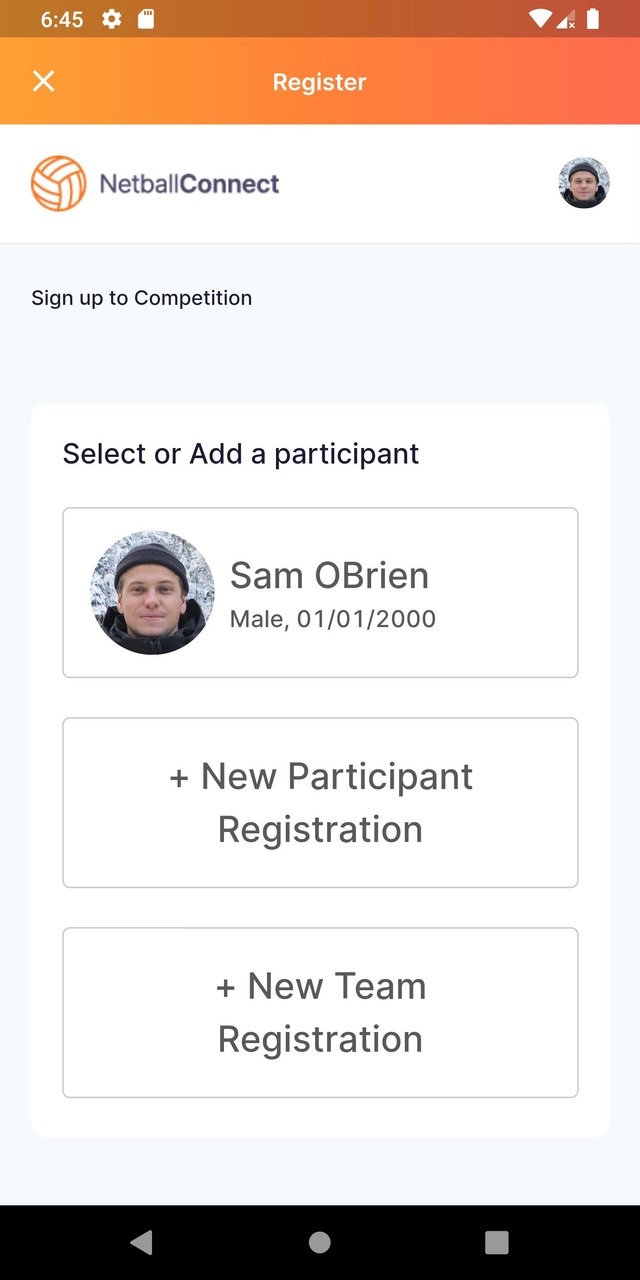Tap the SD card status bar icon
The height and width of the screenshot is (1280, 640).
point(146,19)
